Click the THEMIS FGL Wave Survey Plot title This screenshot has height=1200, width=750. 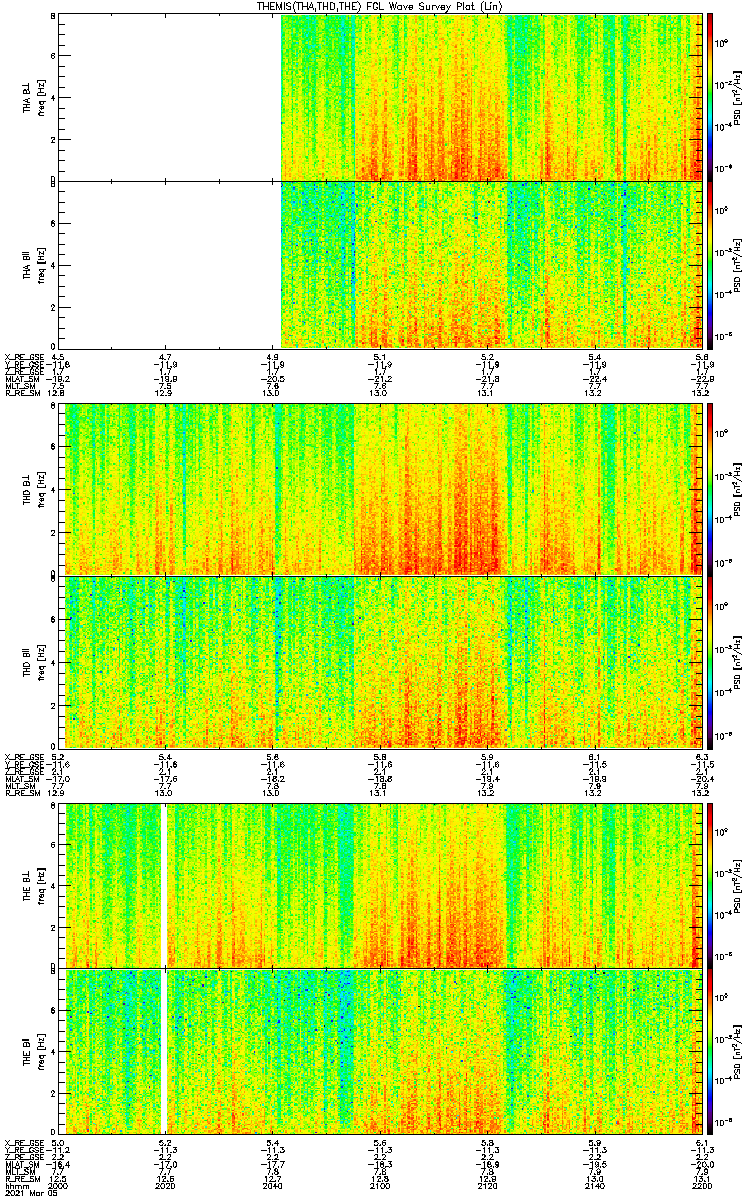(x=381, y=6)
